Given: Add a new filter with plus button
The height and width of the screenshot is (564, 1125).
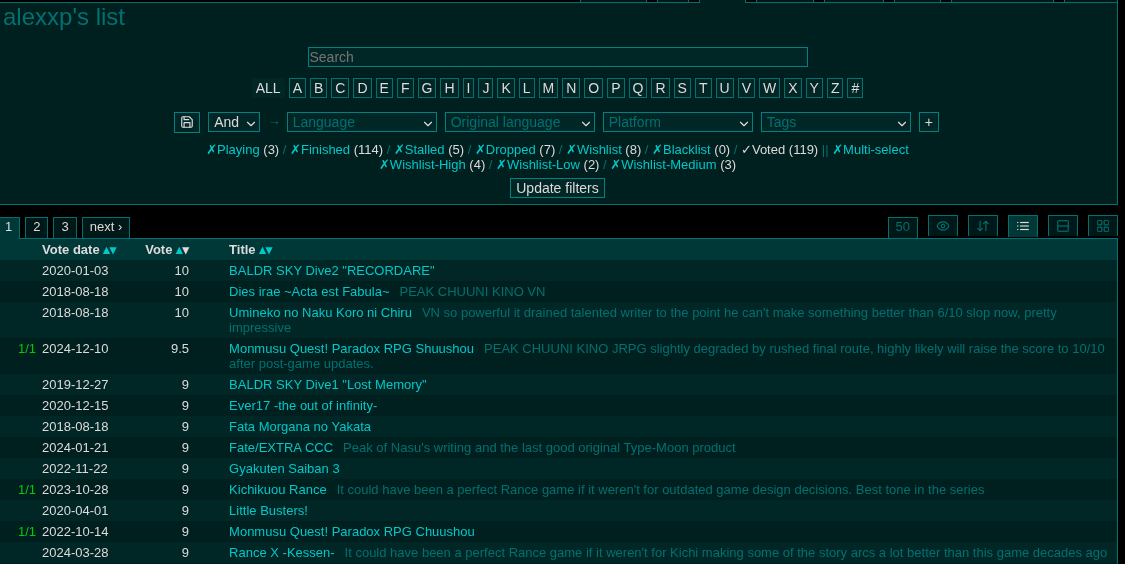Looking at the screenshot, I should (x=928, y=122).
